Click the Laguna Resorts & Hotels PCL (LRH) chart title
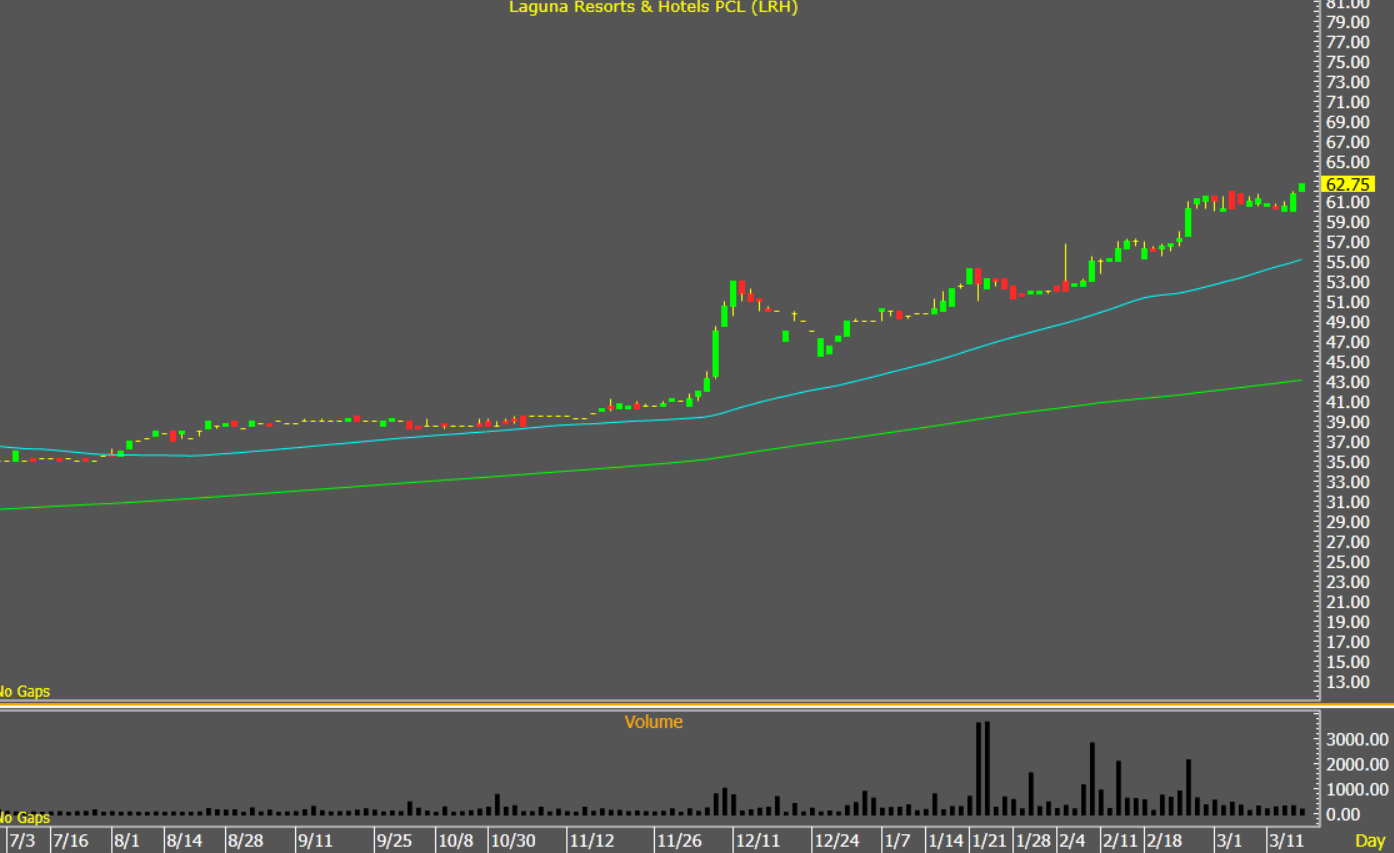Viewport: 1394px width, 853px height. coord(653,7)
